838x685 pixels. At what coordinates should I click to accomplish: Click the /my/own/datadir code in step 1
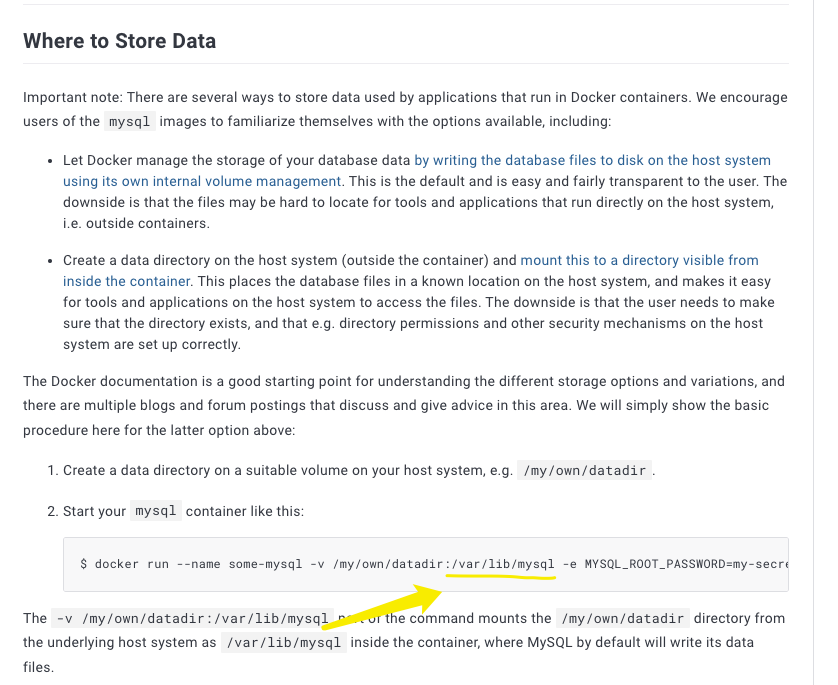click(585, 470)
